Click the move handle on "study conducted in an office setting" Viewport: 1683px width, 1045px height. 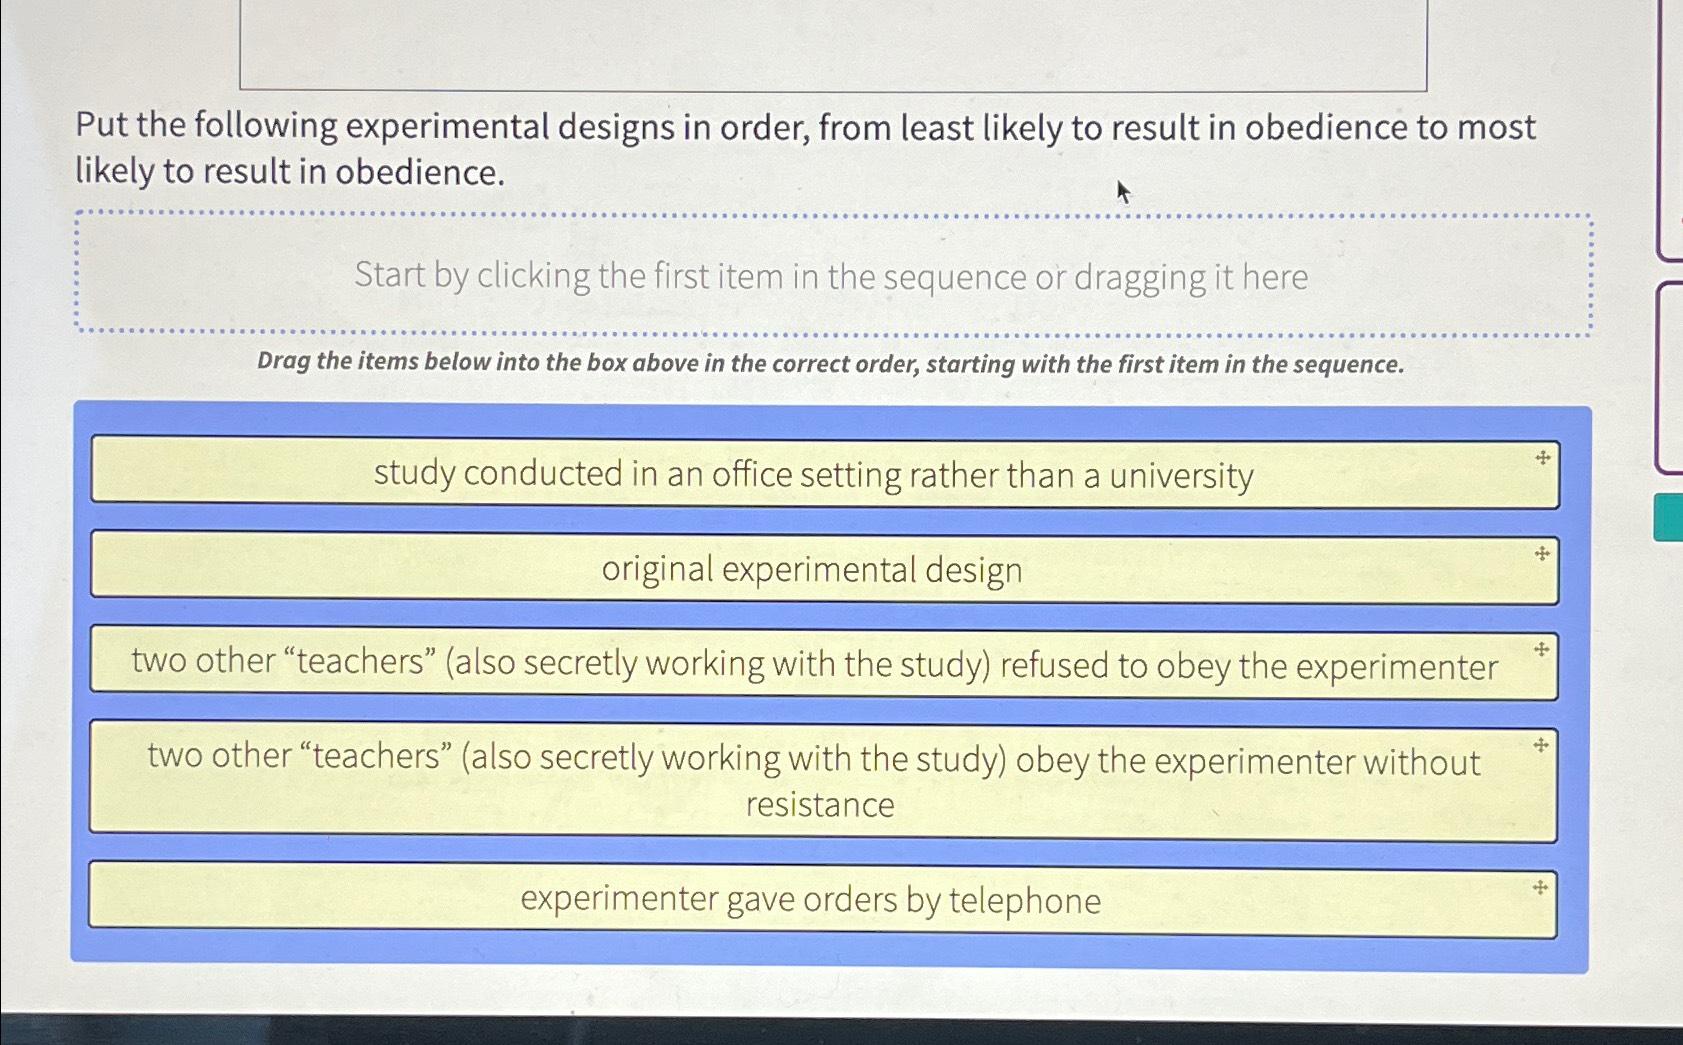(1541, 458)
